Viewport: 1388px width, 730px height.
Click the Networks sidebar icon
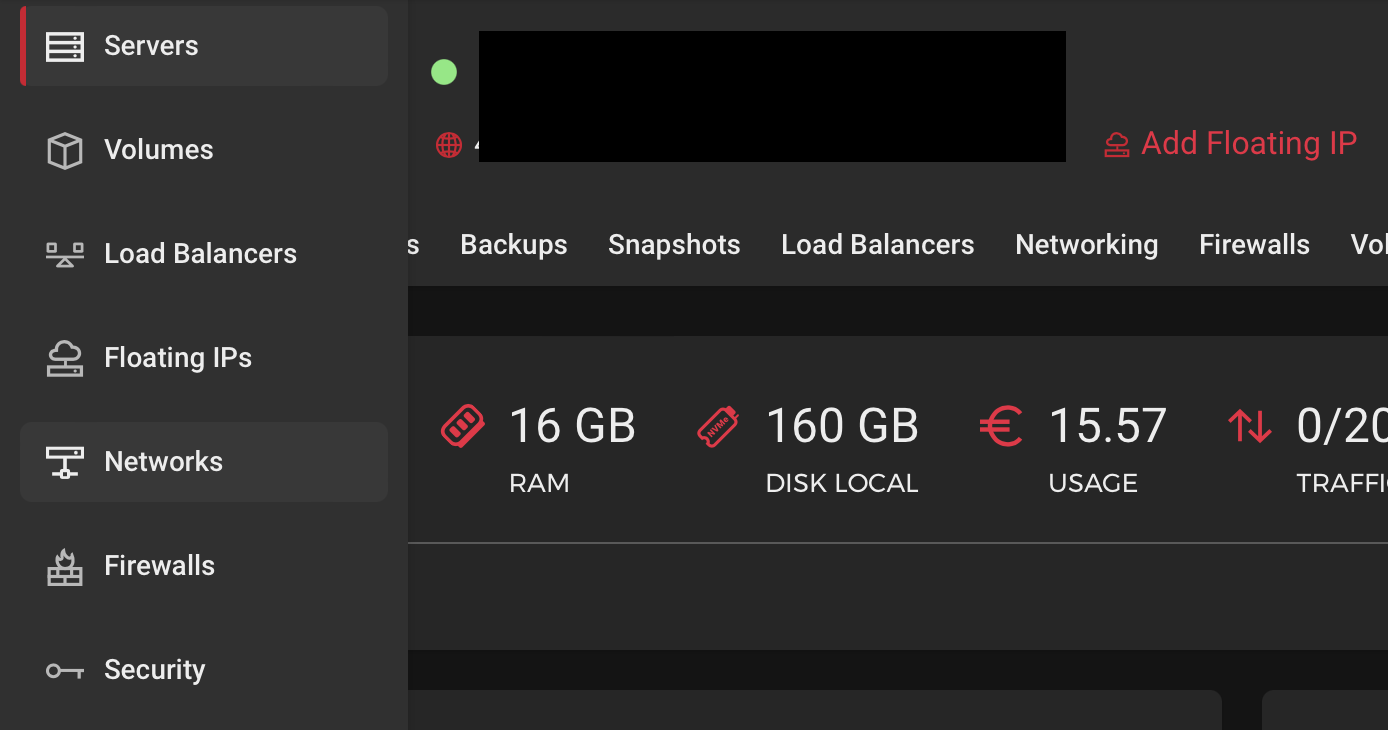(x=65, y=462)
